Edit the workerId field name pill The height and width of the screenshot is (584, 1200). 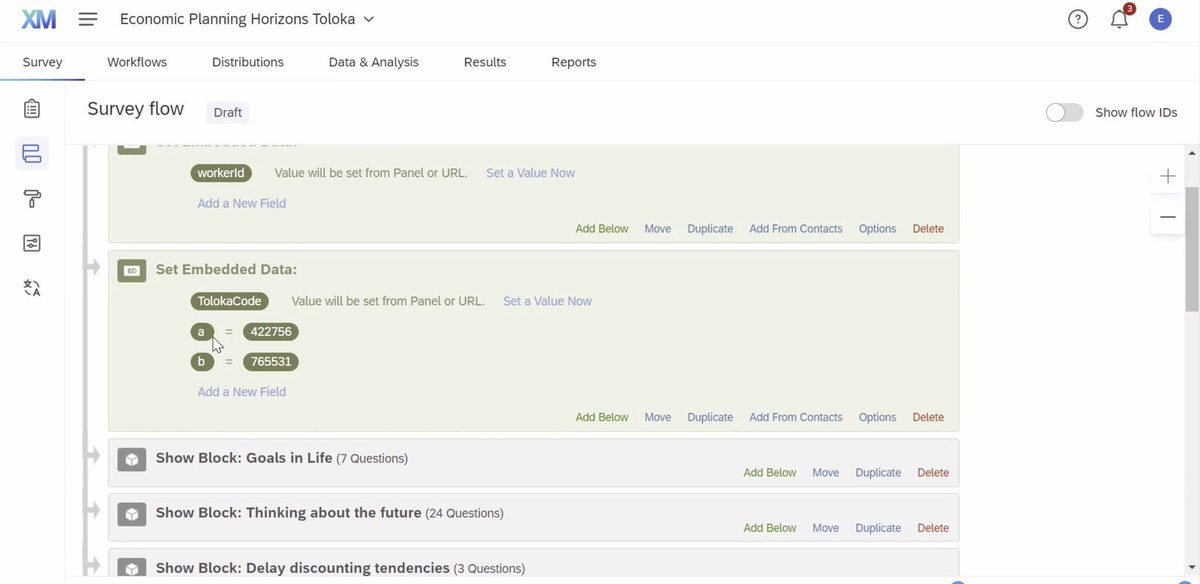(221, 173)
